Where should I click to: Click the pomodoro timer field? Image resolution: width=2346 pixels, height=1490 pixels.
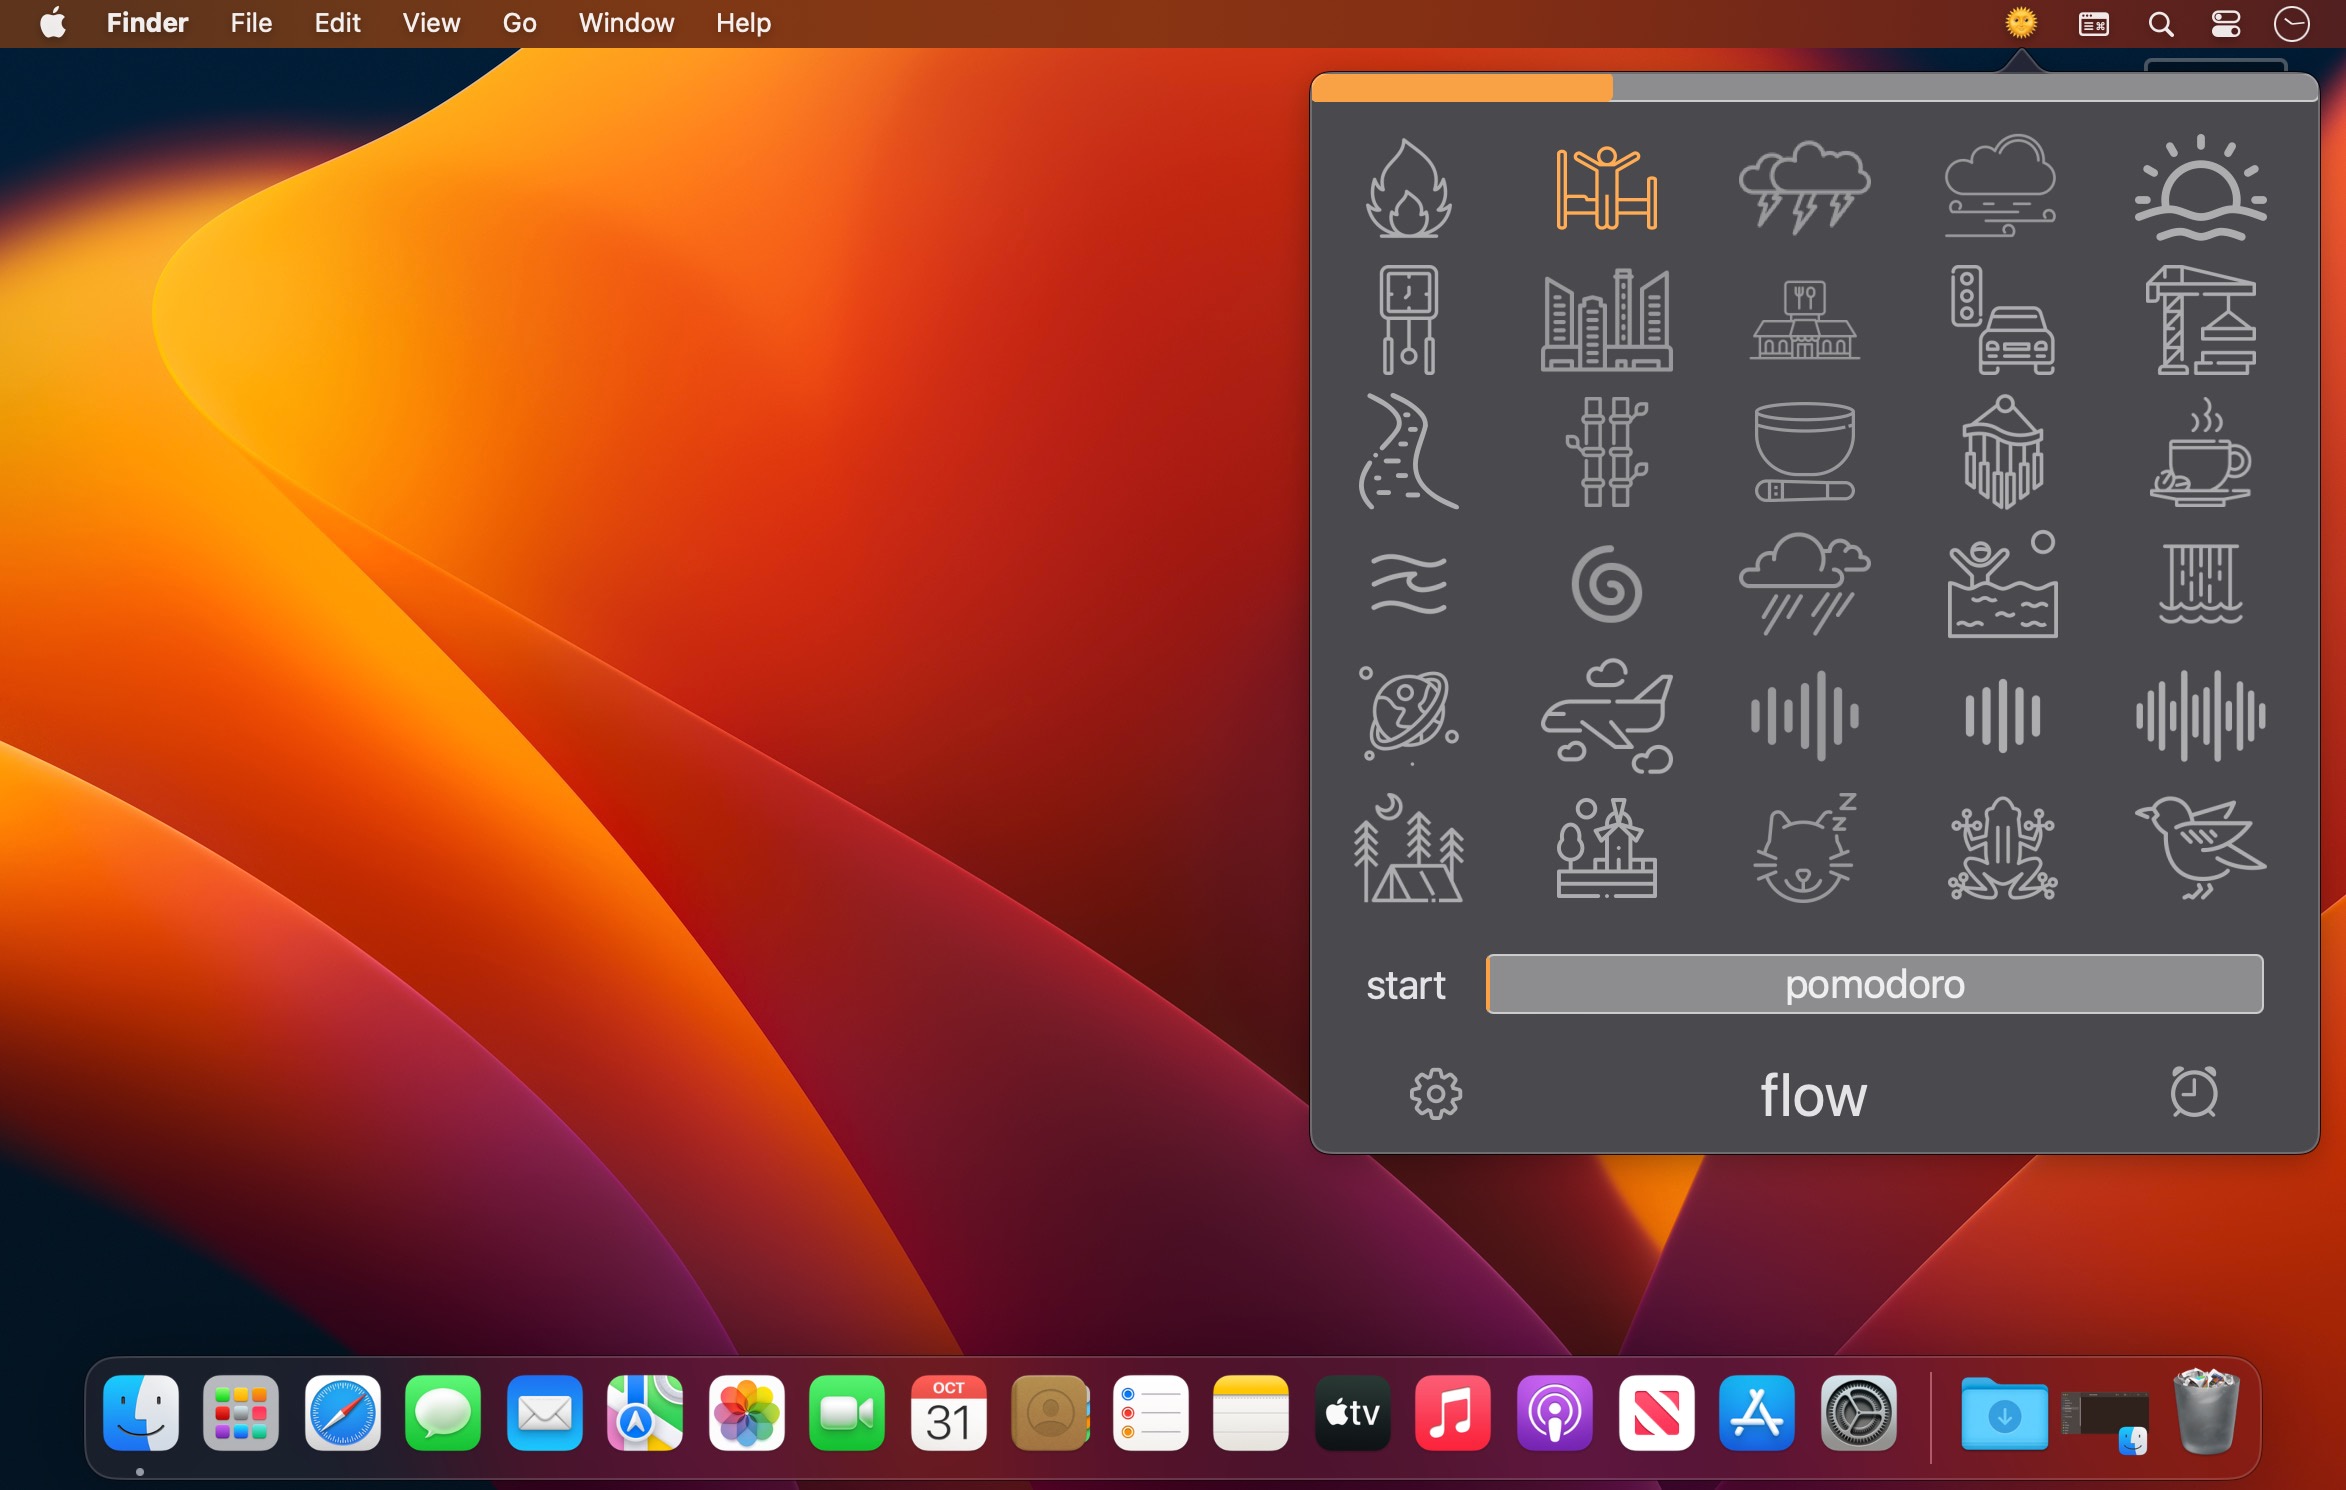point(1874,985)
